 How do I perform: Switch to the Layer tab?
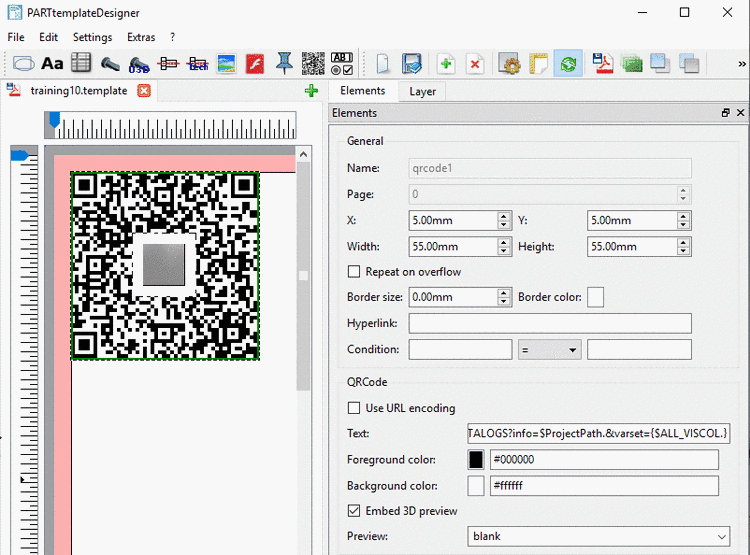[422, 91]
